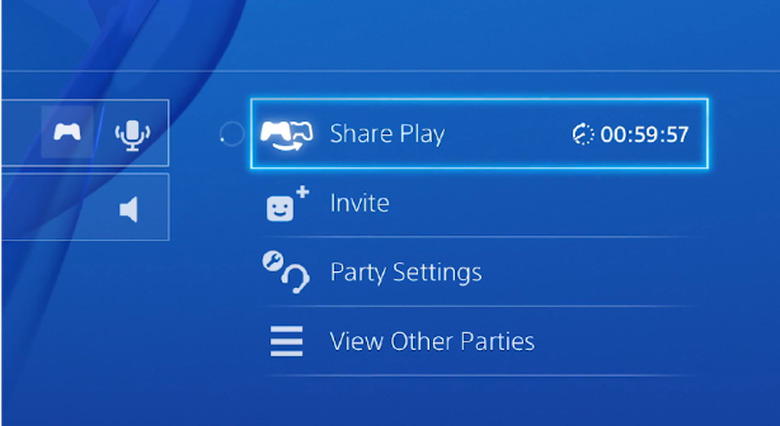
Task: Select the Share Play menu label
Action: [387, 134]
